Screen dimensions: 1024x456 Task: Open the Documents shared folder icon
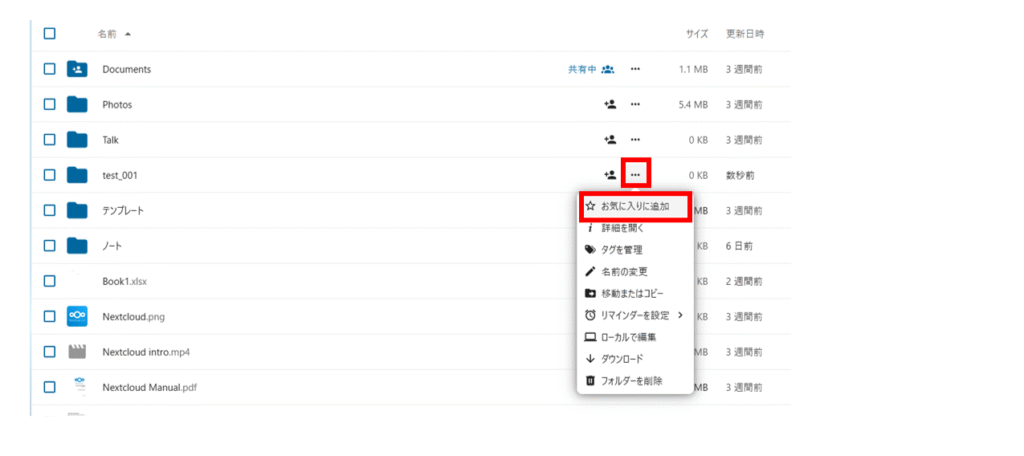[77, 69]
